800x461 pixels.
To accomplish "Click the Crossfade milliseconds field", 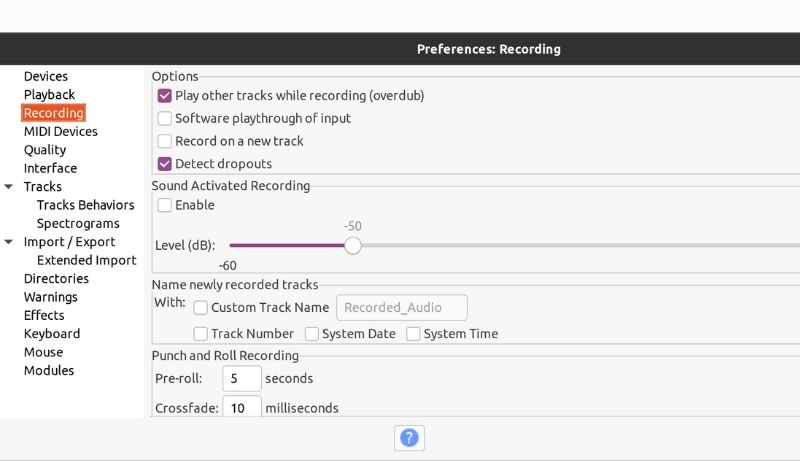I will 241,408.
